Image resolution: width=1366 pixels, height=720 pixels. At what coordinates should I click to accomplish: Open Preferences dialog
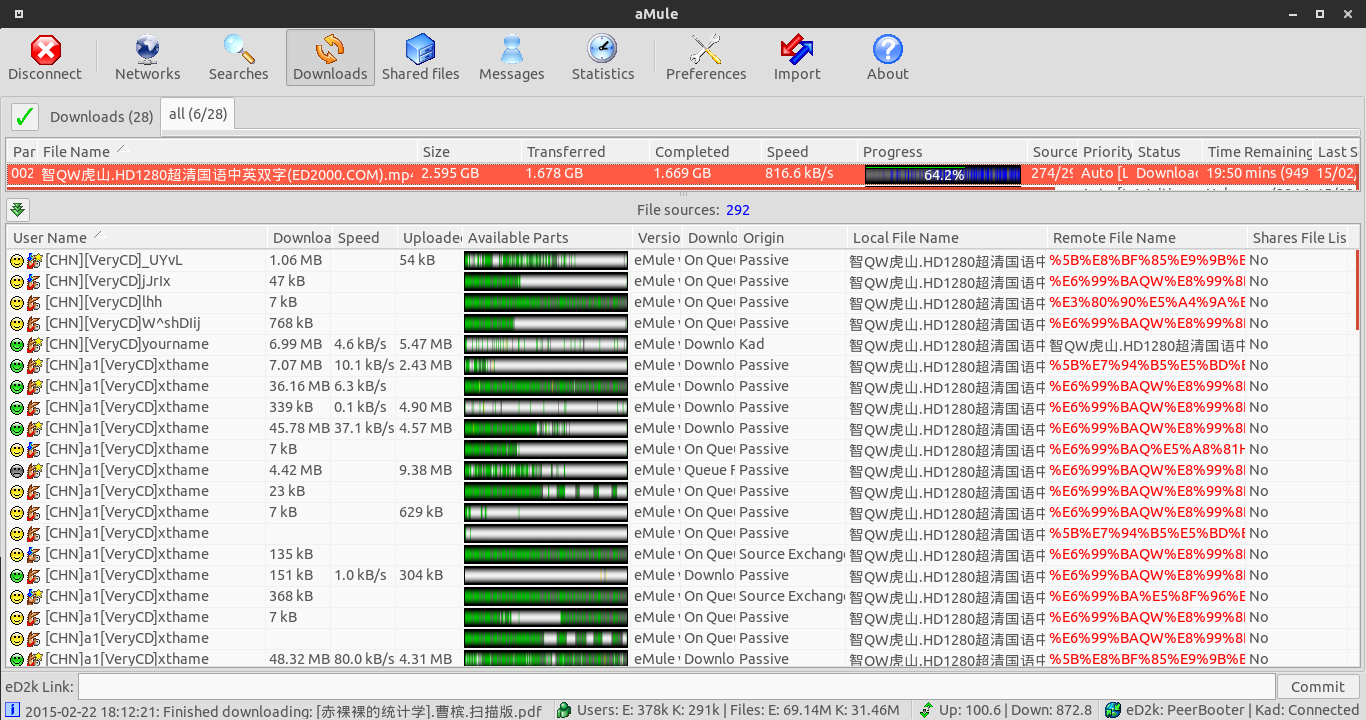[706, 58]
